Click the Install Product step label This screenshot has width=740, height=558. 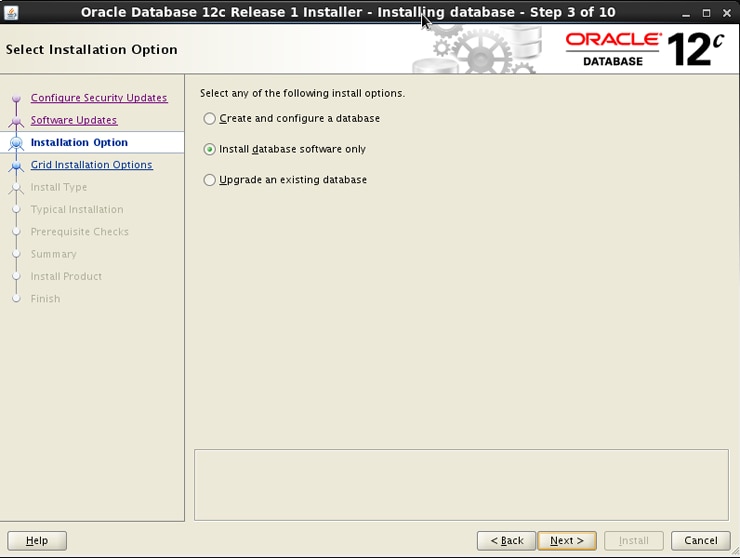tap(66, 276)
